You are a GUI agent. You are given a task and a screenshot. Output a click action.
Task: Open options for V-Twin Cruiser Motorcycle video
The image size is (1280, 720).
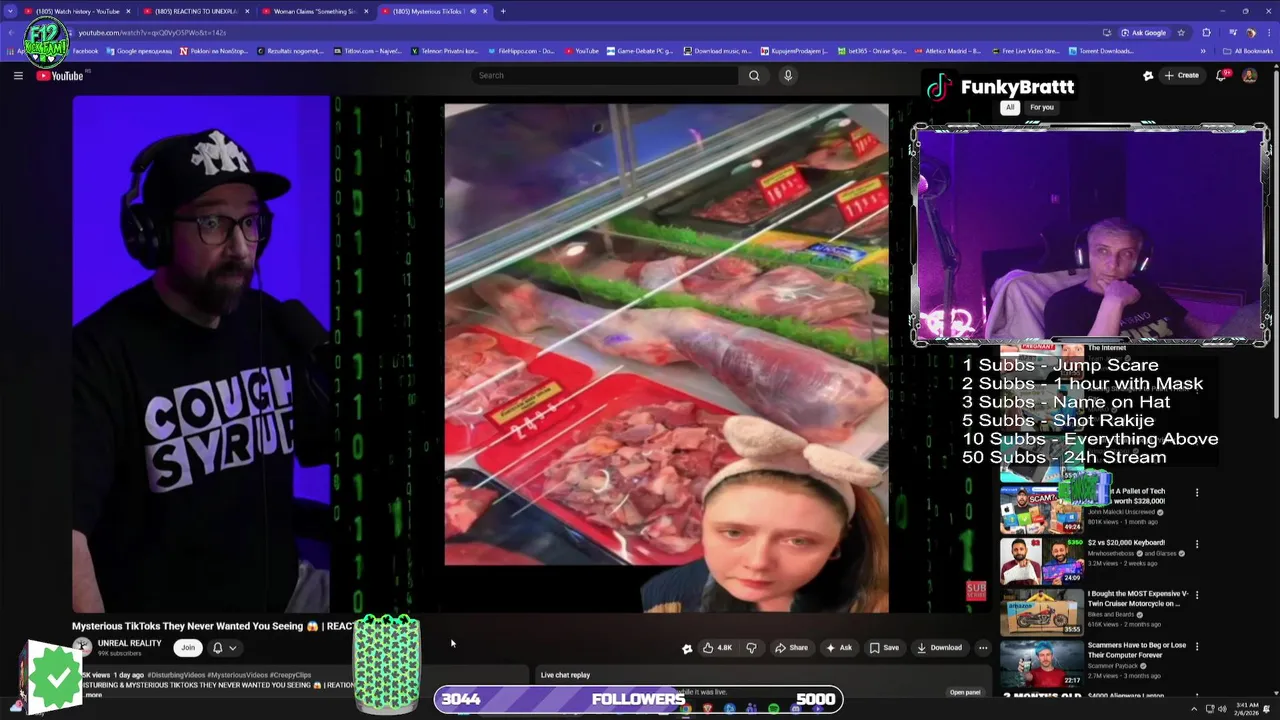(x=1197, y=595)
